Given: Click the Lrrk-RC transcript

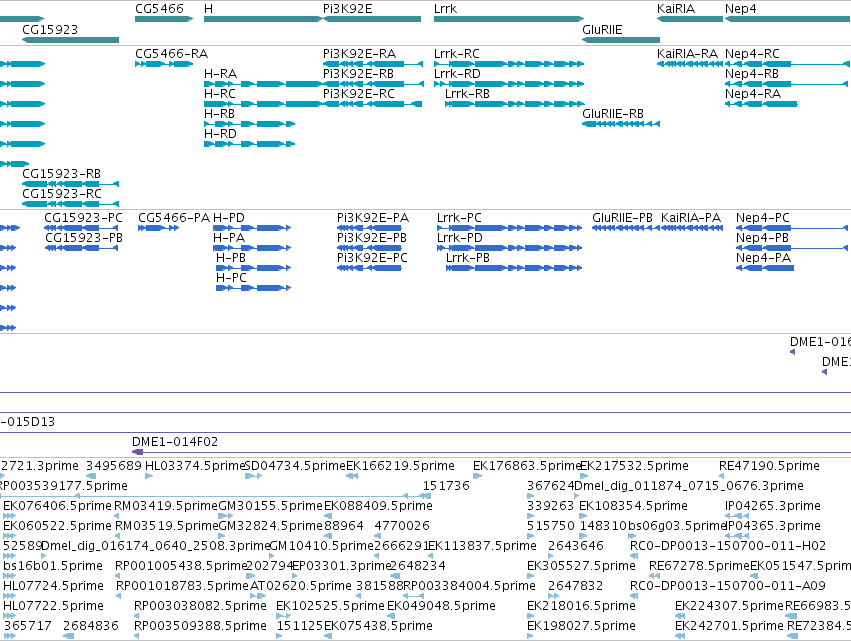Looking at the screenshot, I should point(509,64).
